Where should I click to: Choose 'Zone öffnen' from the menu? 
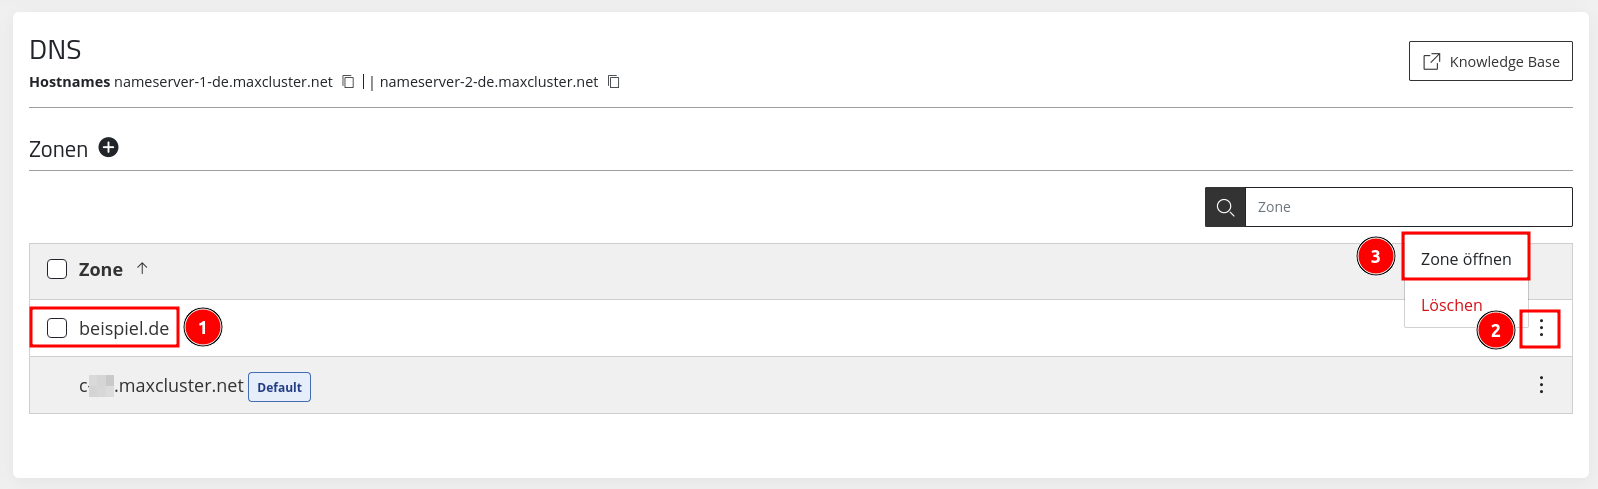(x=1466, y=259)
